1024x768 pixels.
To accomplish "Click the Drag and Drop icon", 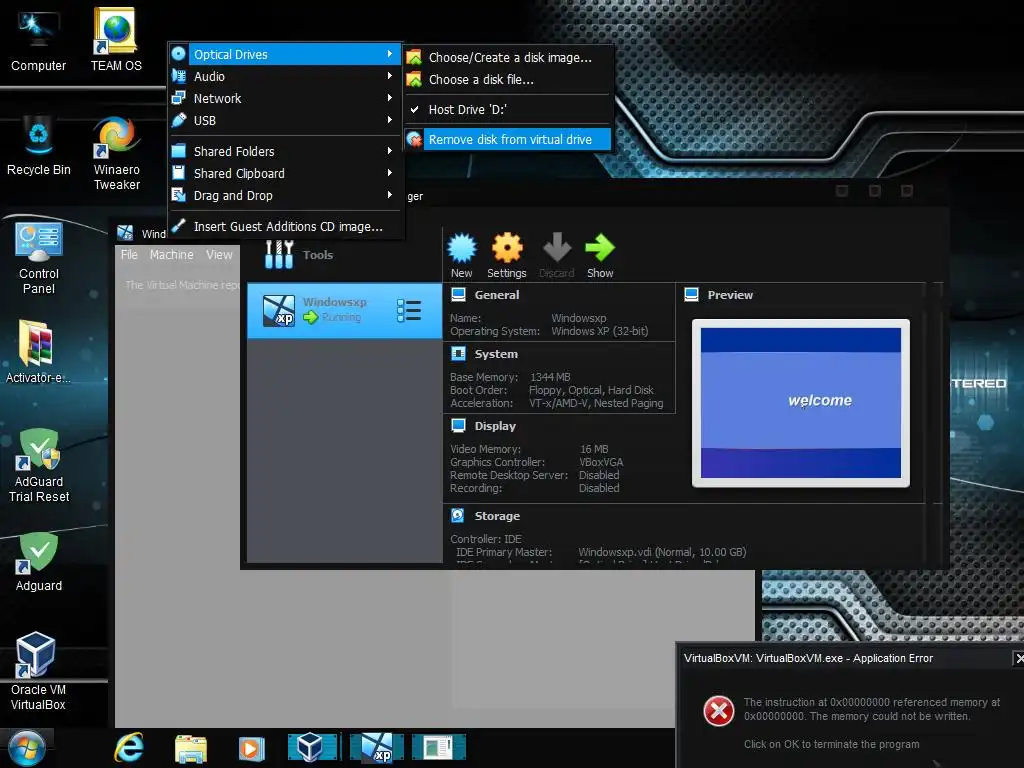I will point(178,195).
